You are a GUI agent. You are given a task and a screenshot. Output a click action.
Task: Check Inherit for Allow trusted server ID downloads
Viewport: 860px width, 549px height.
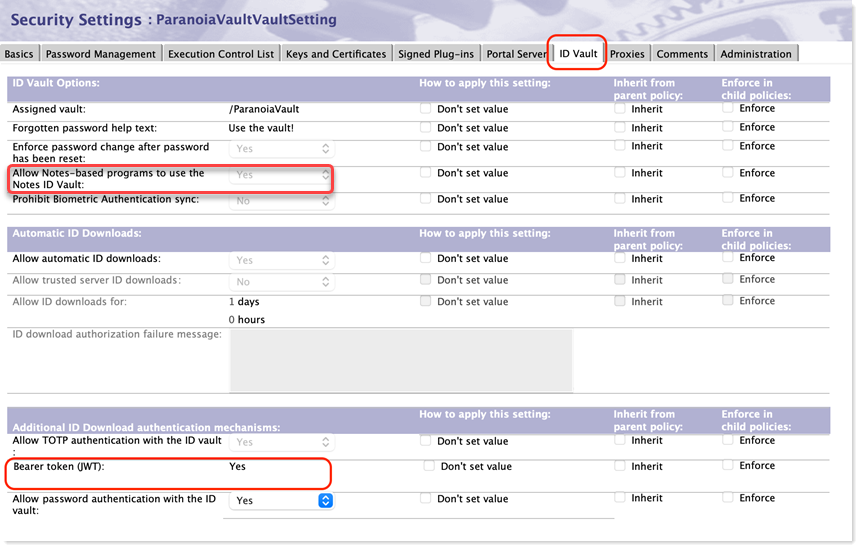click(620, 280)
